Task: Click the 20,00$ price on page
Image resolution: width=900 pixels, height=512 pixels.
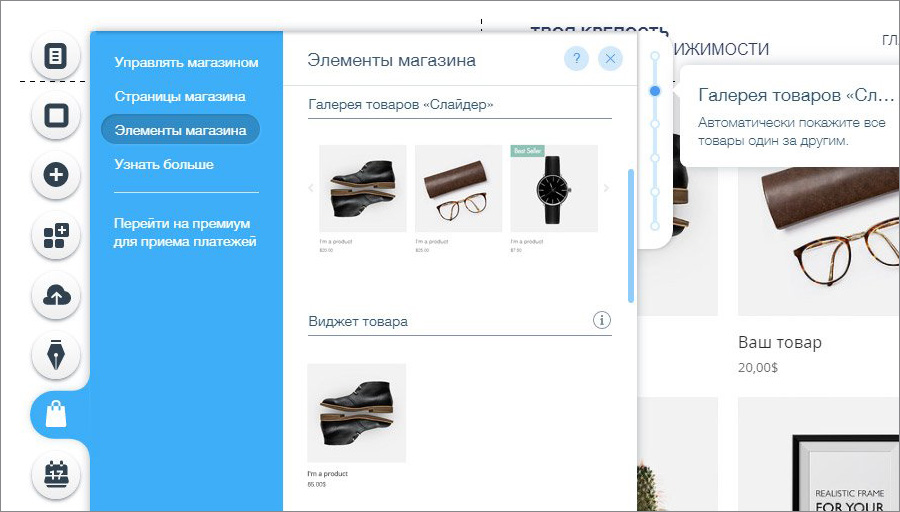Action: click(x=758, y=367)
